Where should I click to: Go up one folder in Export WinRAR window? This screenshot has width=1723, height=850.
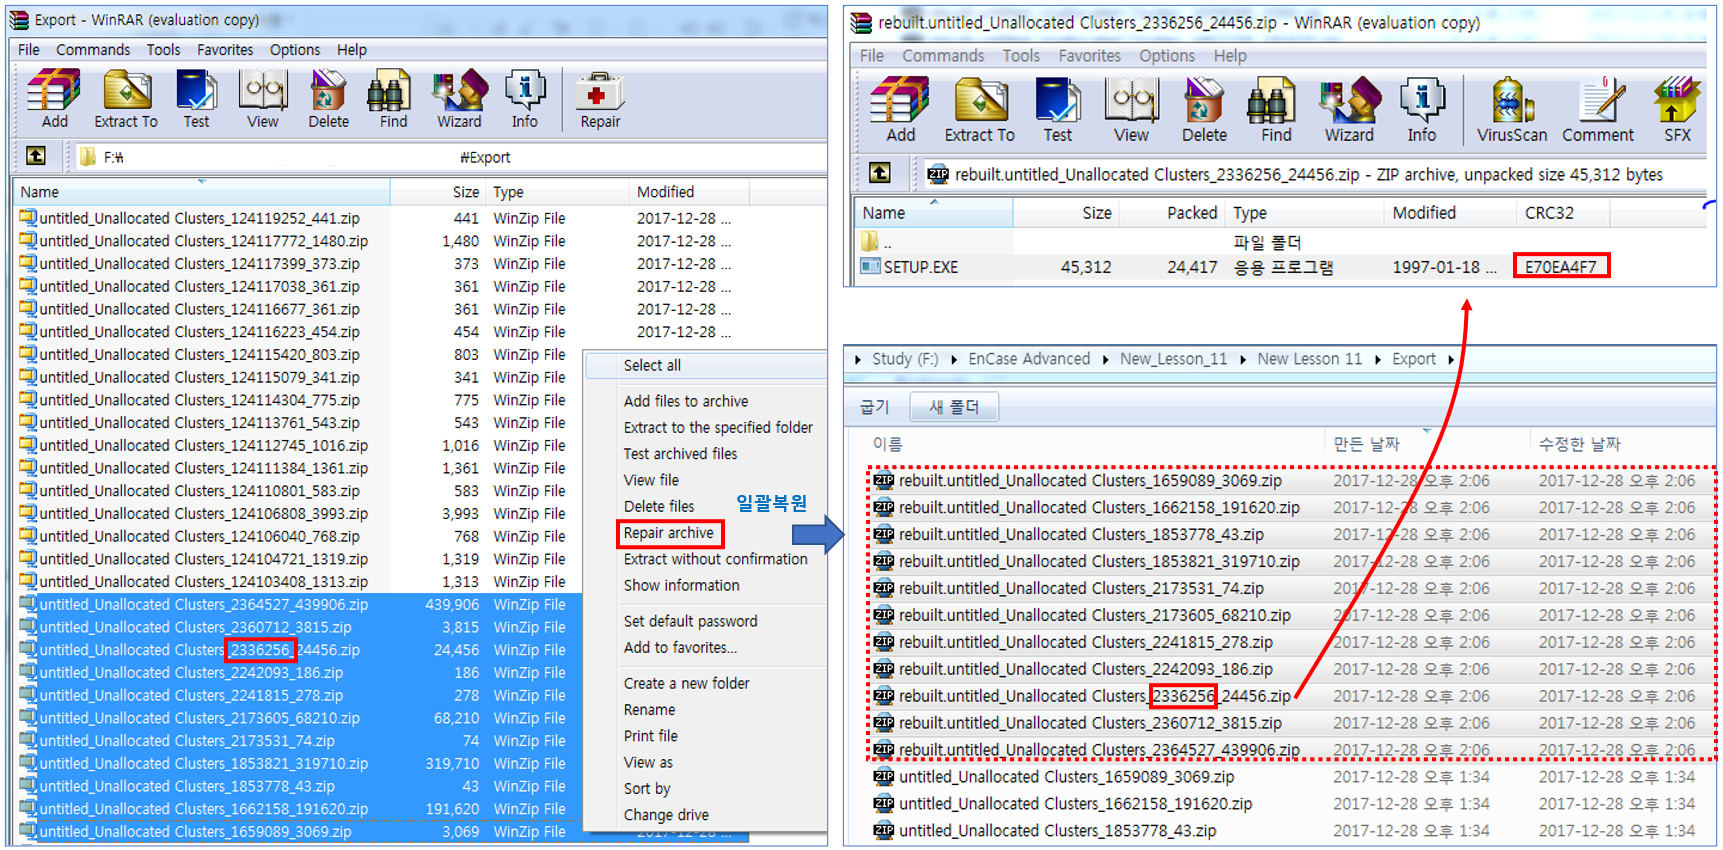(36, 156)
